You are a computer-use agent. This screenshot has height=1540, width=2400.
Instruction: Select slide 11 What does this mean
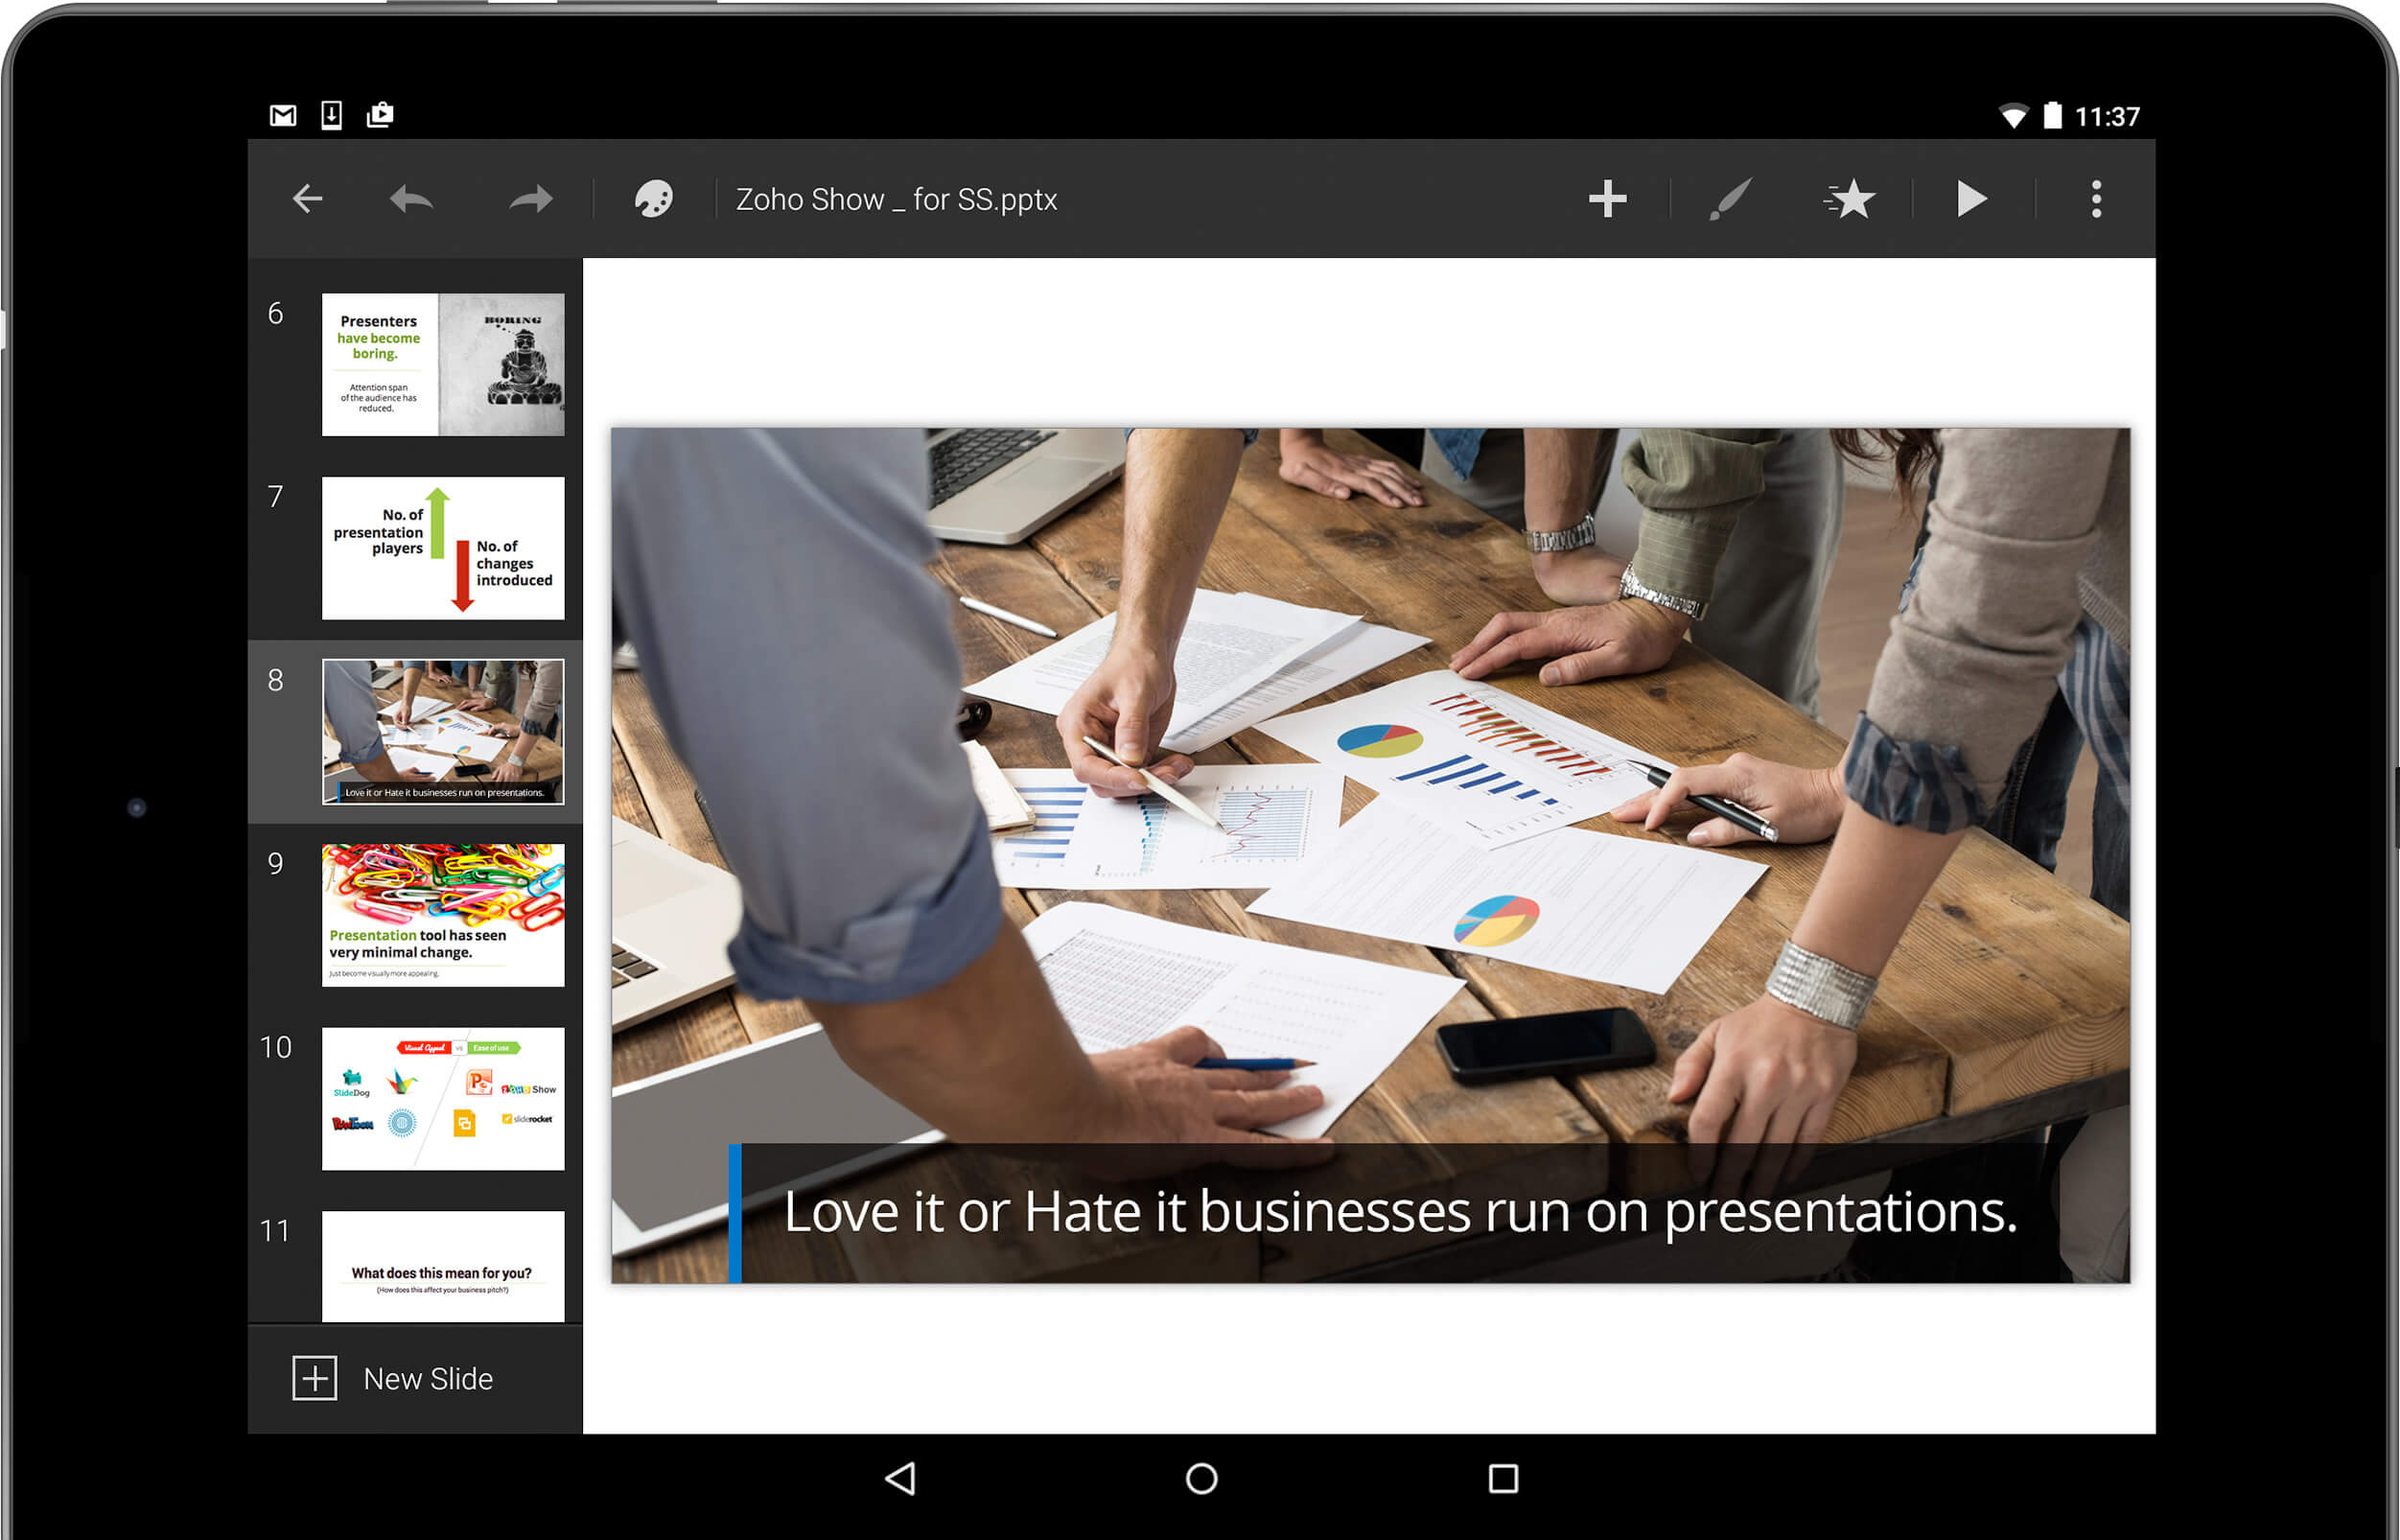[443, 1267]
